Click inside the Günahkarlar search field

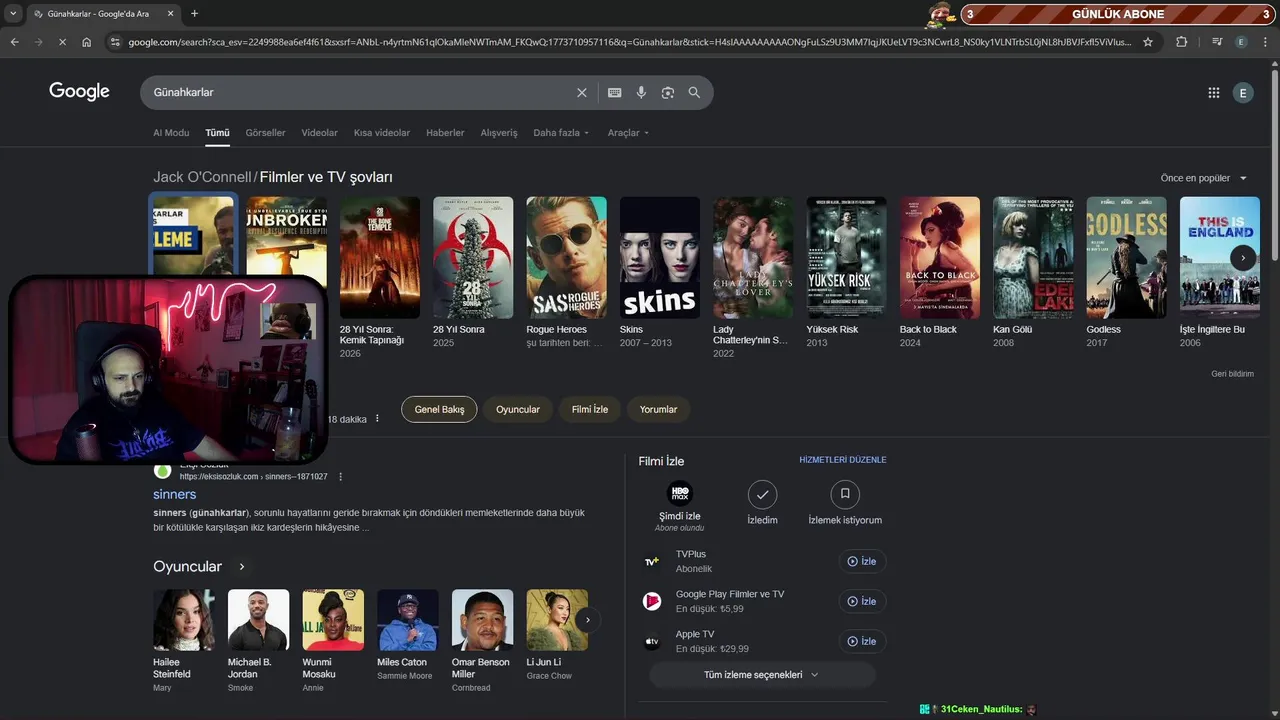coord(360,92)
